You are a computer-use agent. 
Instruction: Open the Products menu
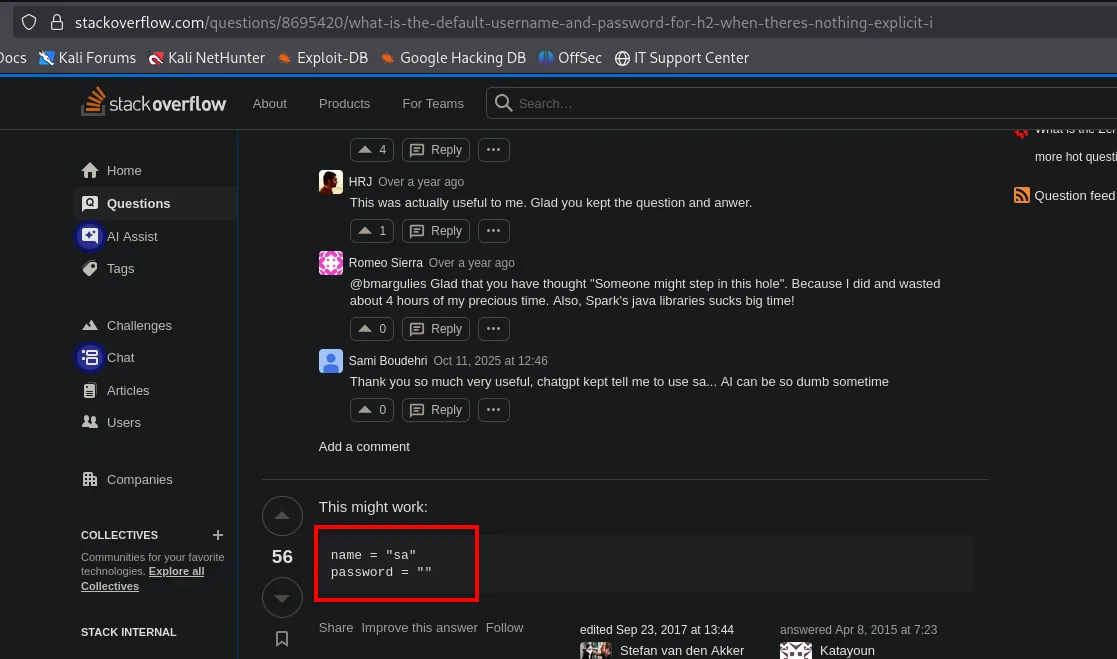coord(344,103)
